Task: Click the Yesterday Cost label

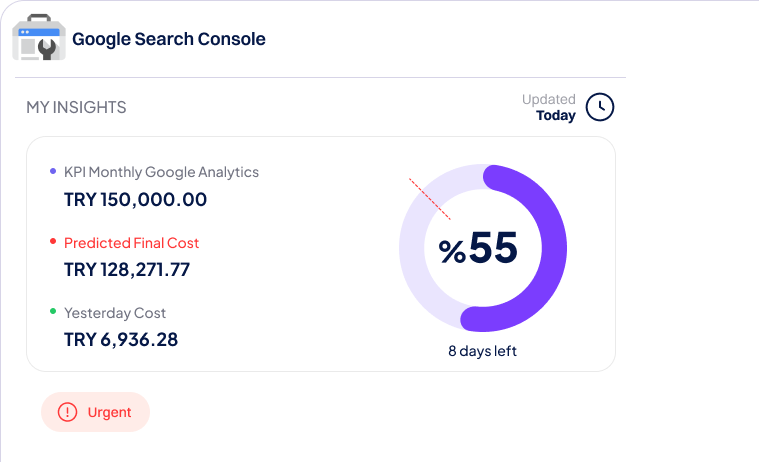Action: (x=115, y=313)
